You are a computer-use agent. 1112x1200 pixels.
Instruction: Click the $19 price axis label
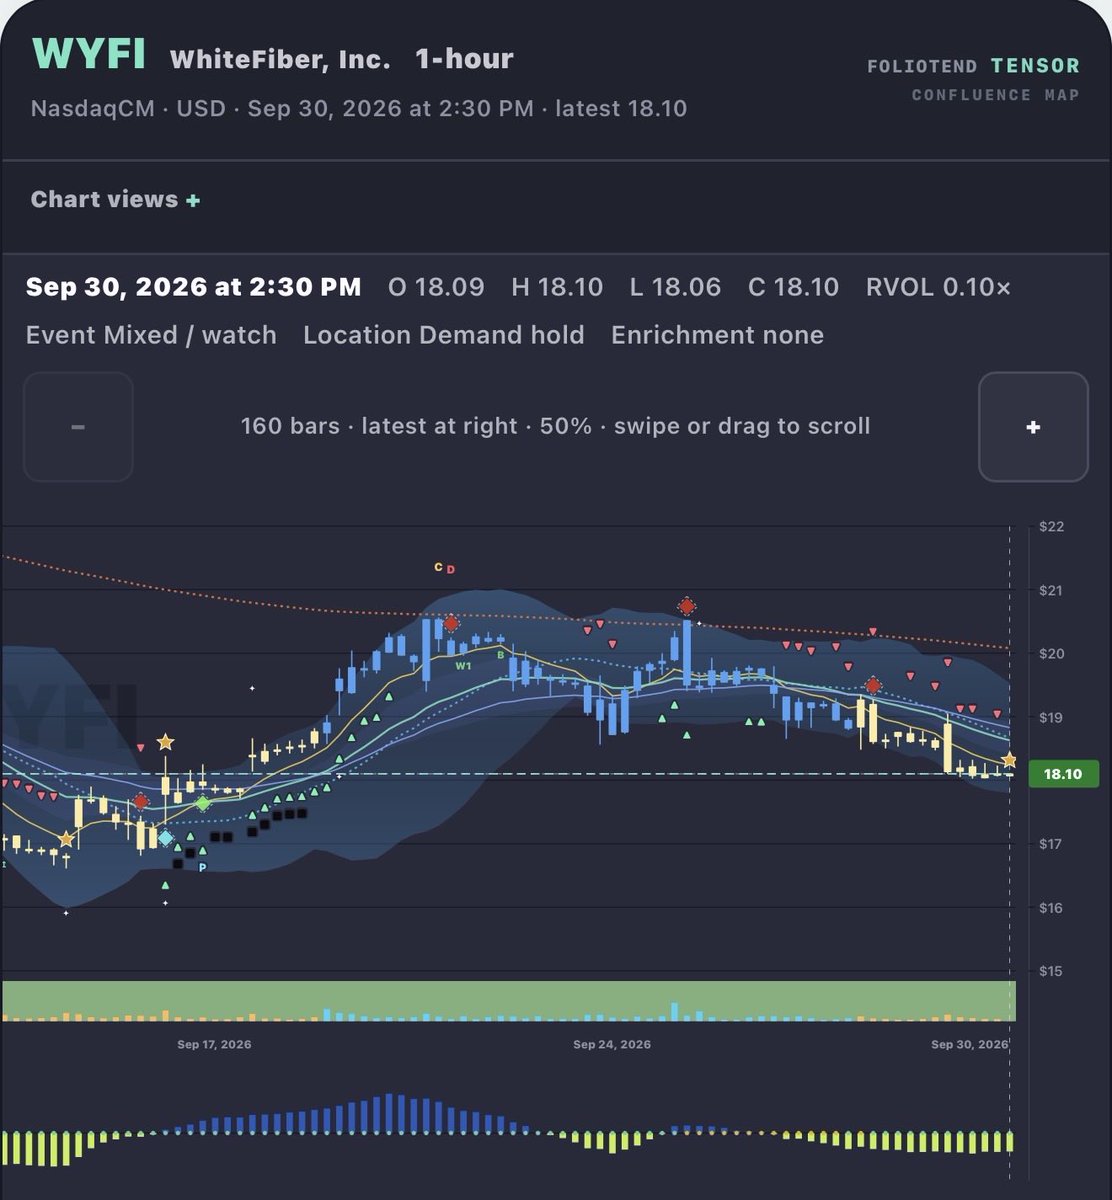[x=1050, y=718]
